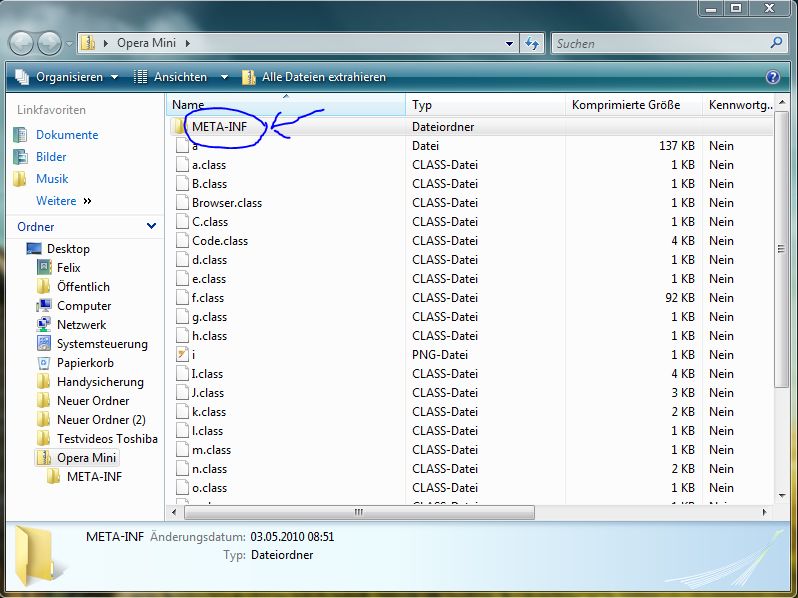Click the META-INF folder icon in list
Image resolution: width=798 pixels, height=598 pixels.
tap(178, 126)
